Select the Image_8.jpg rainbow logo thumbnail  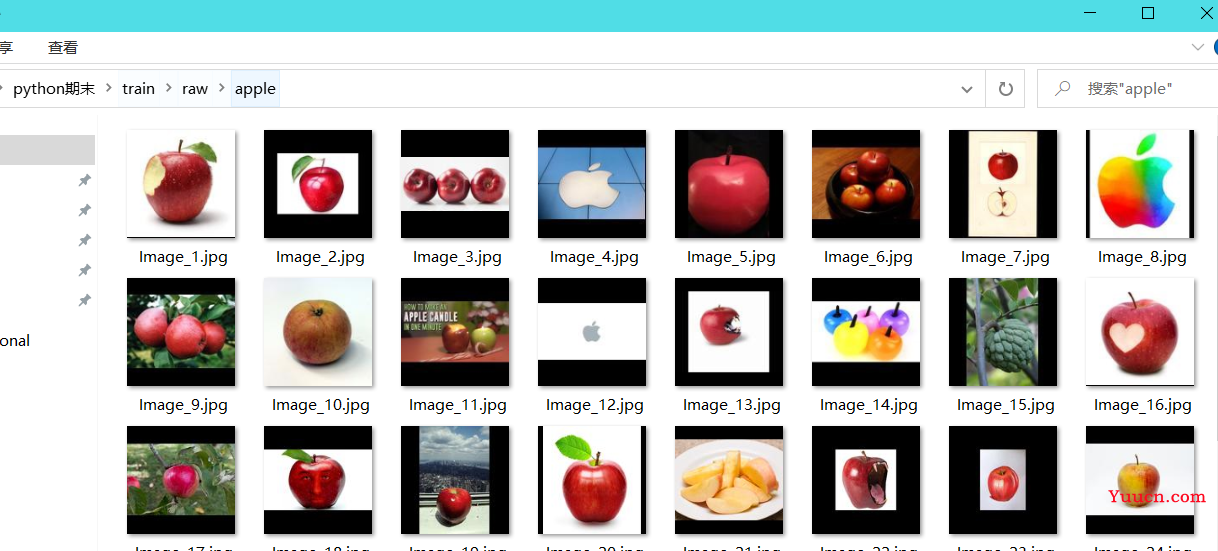pos(1140,184)
